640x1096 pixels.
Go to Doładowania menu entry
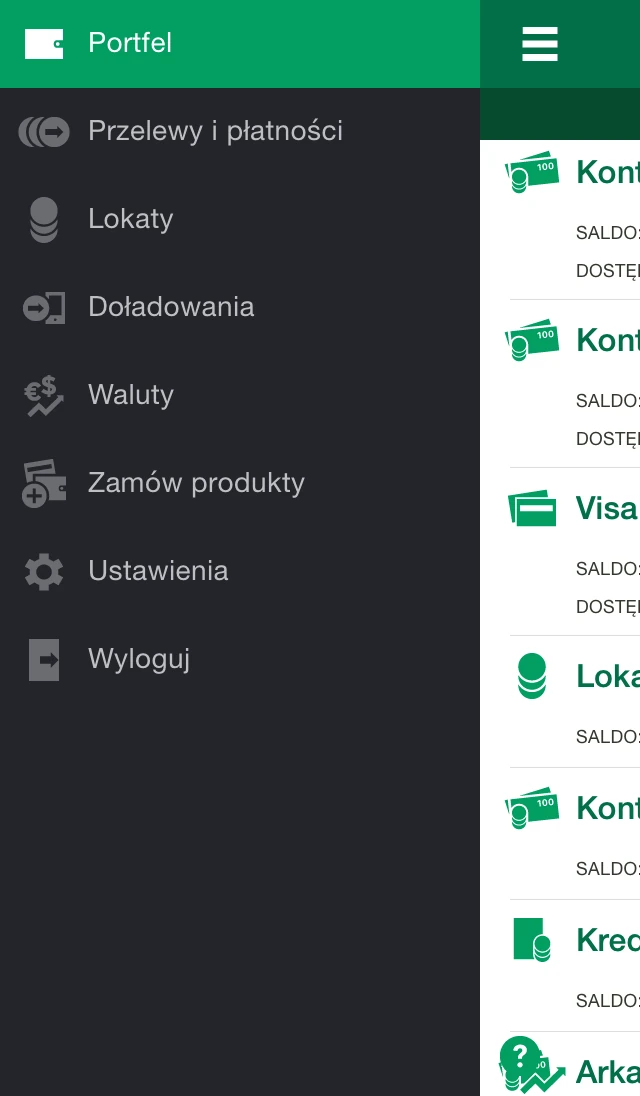click(x=240, y=308)
